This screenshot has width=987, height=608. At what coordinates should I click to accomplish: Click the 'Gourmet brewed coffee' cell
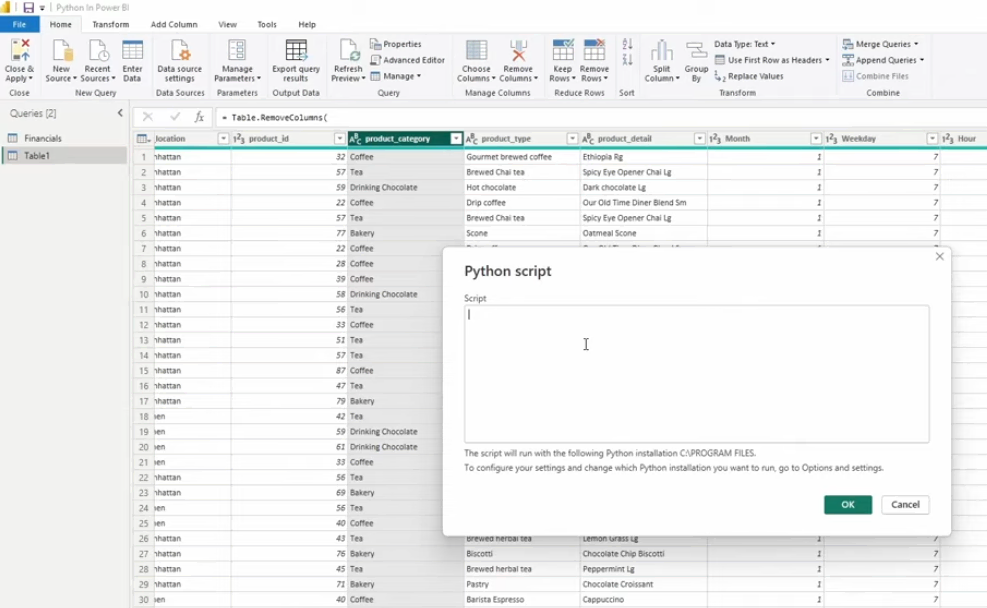(x=521, y=157)
